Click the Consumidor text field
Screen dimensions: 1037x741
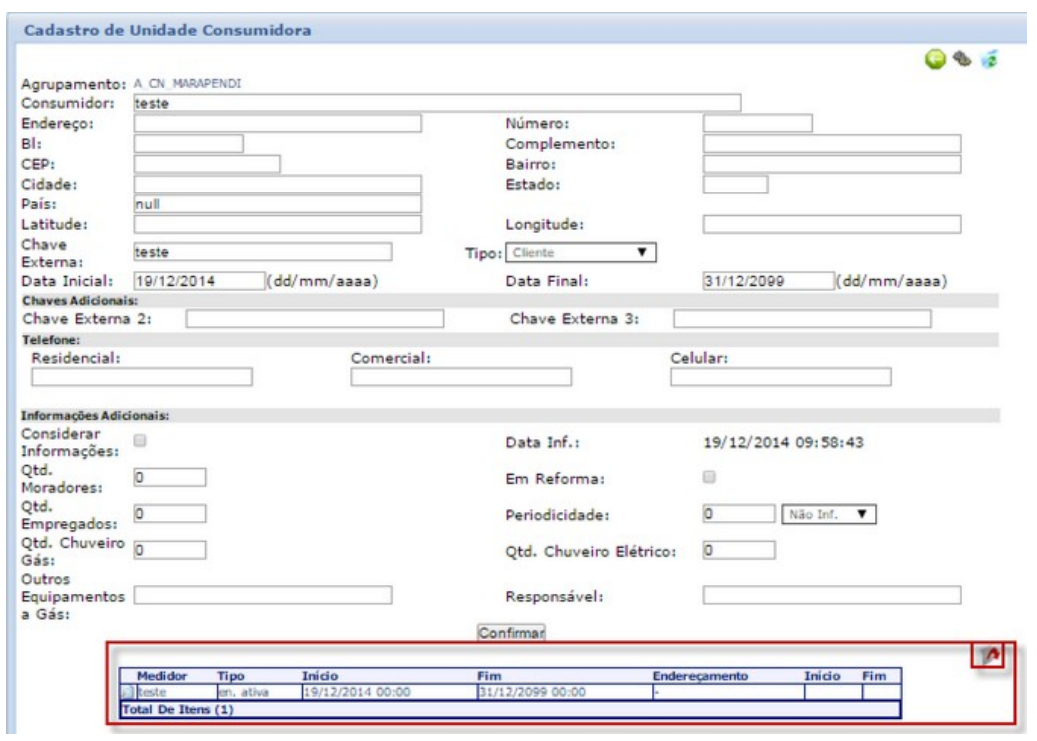(x=436, y=103)
